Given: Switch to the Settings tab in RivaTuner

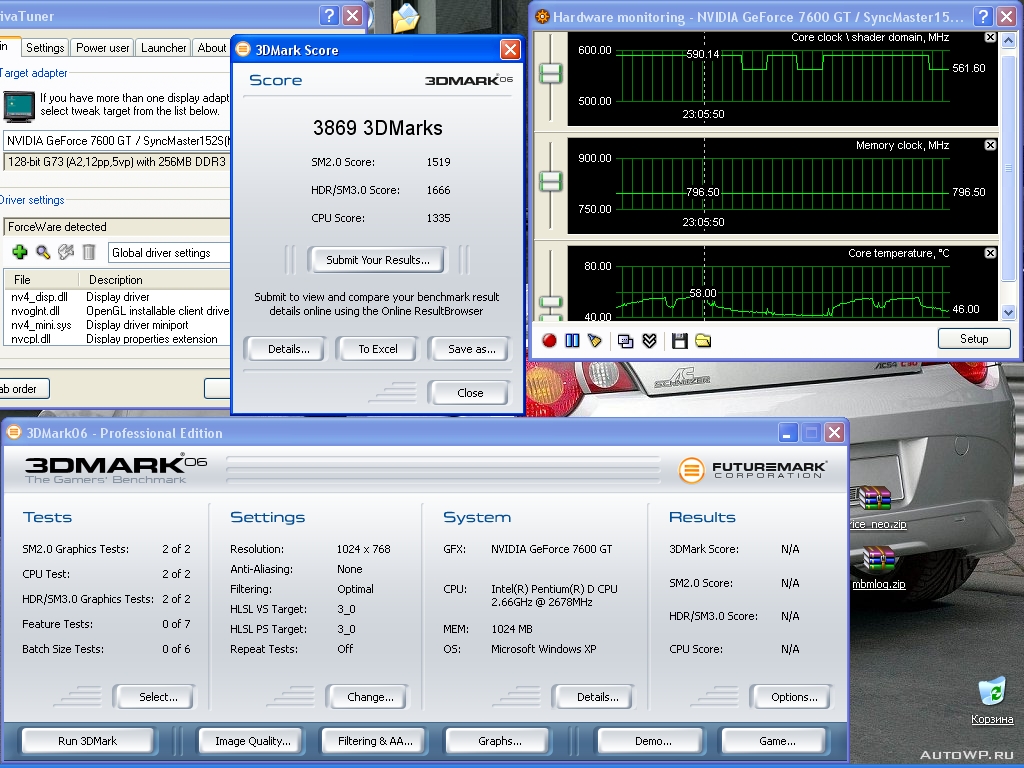Looking at the screenshot, I should coord(45,48).
